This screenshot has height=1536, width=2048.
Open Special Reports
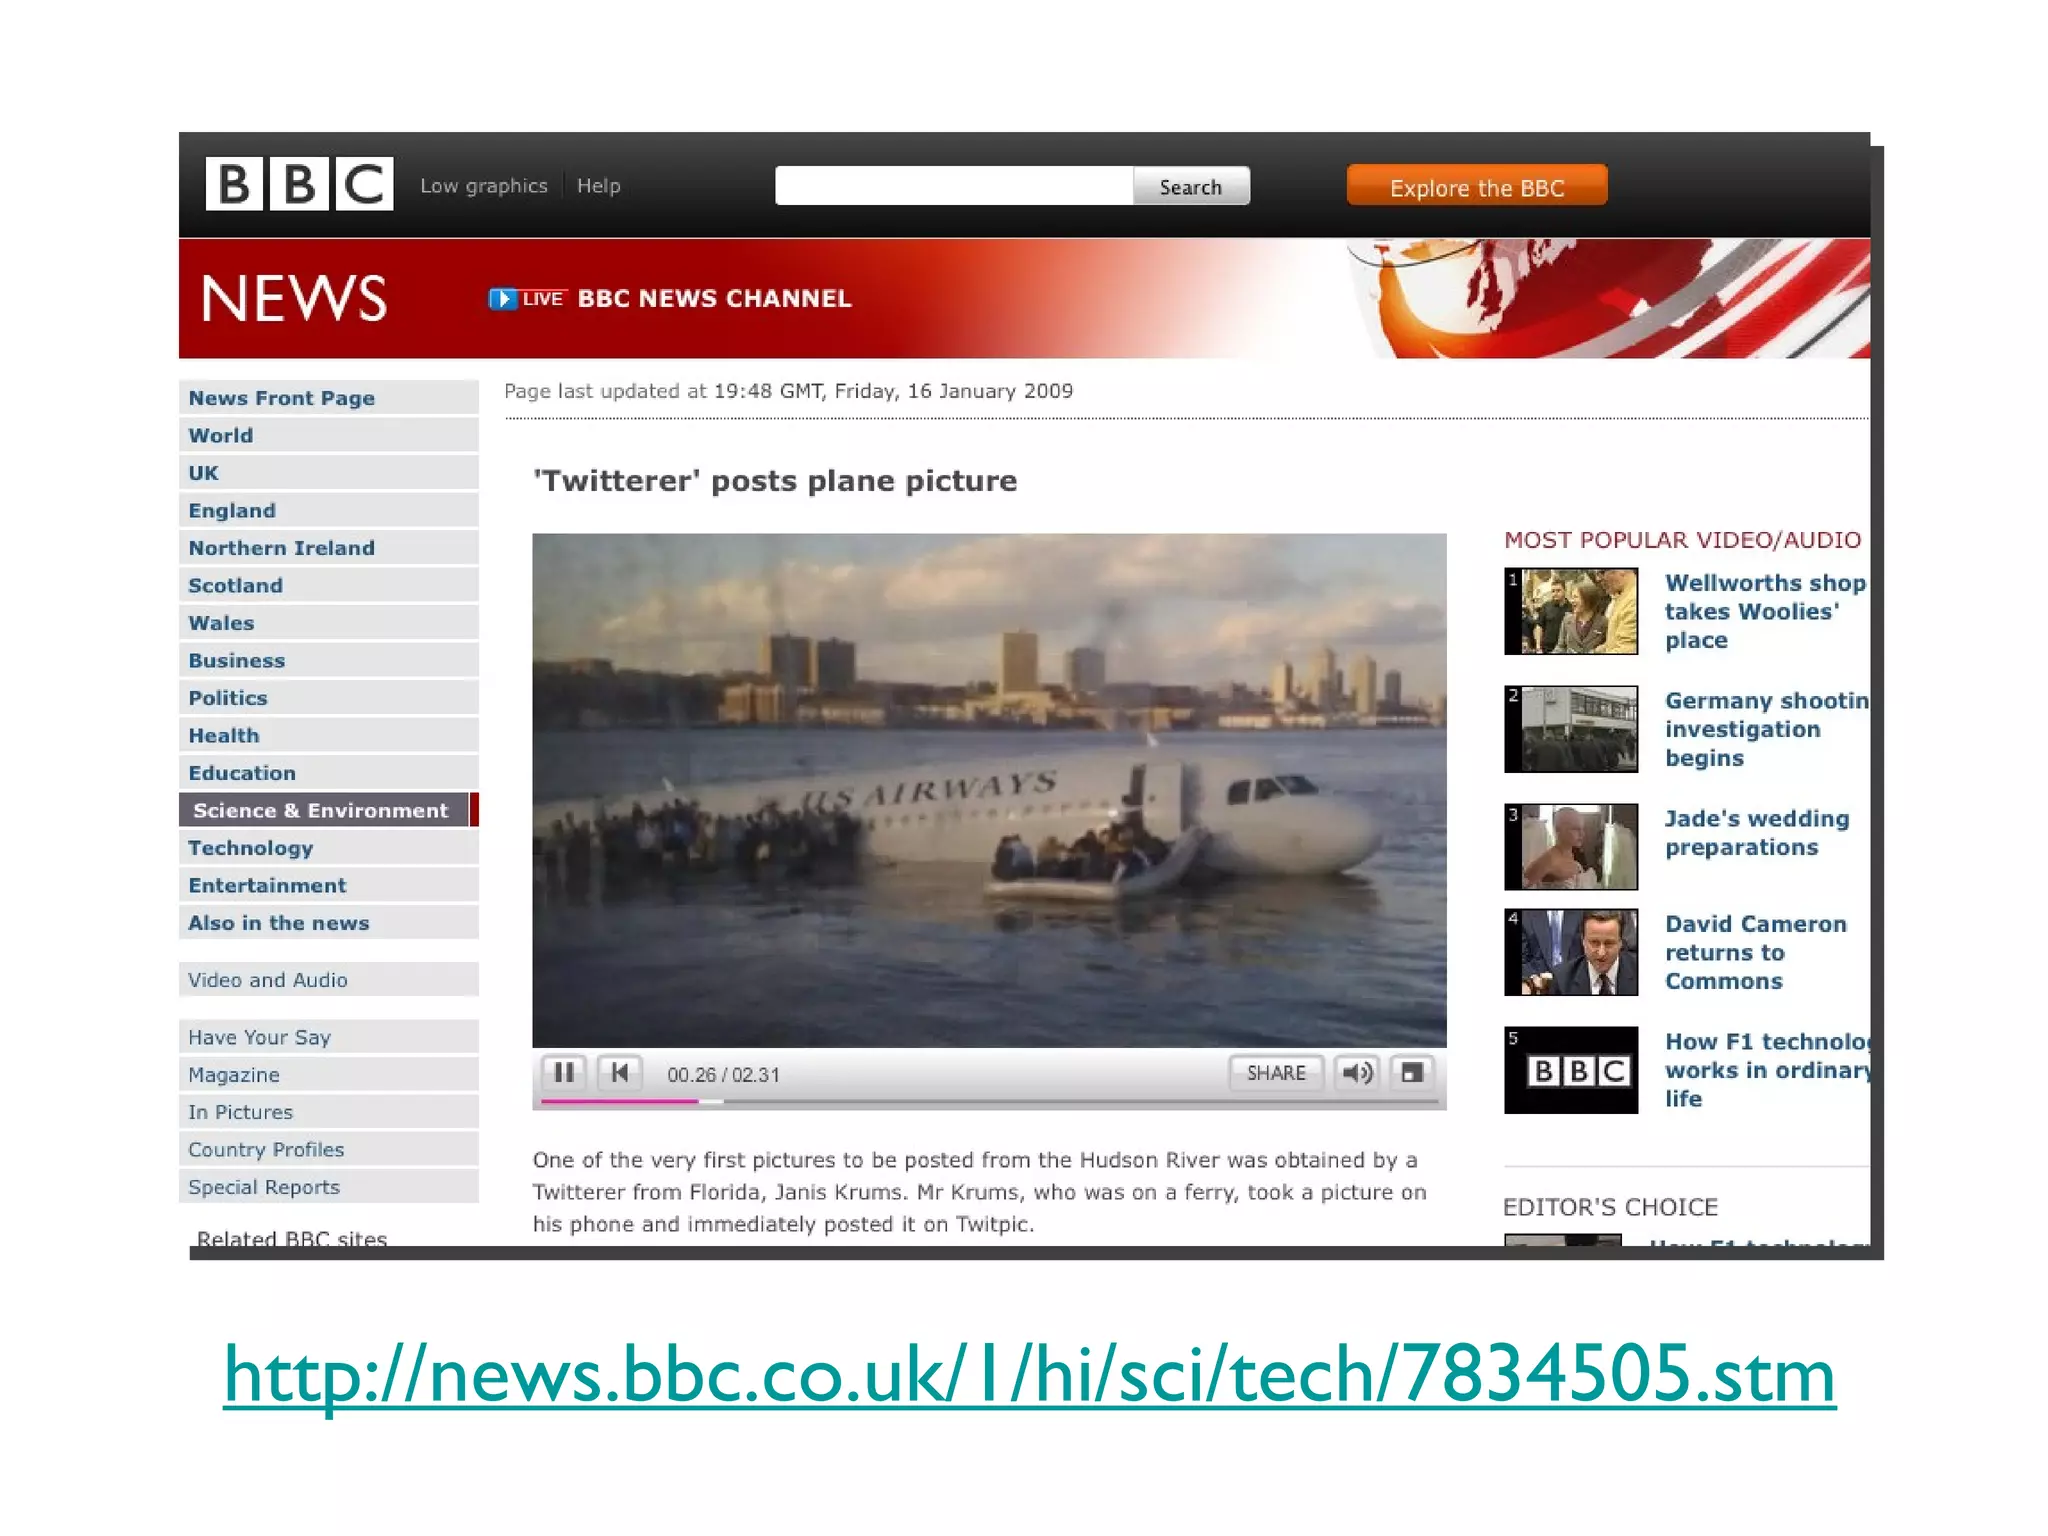click(329, 1187)
